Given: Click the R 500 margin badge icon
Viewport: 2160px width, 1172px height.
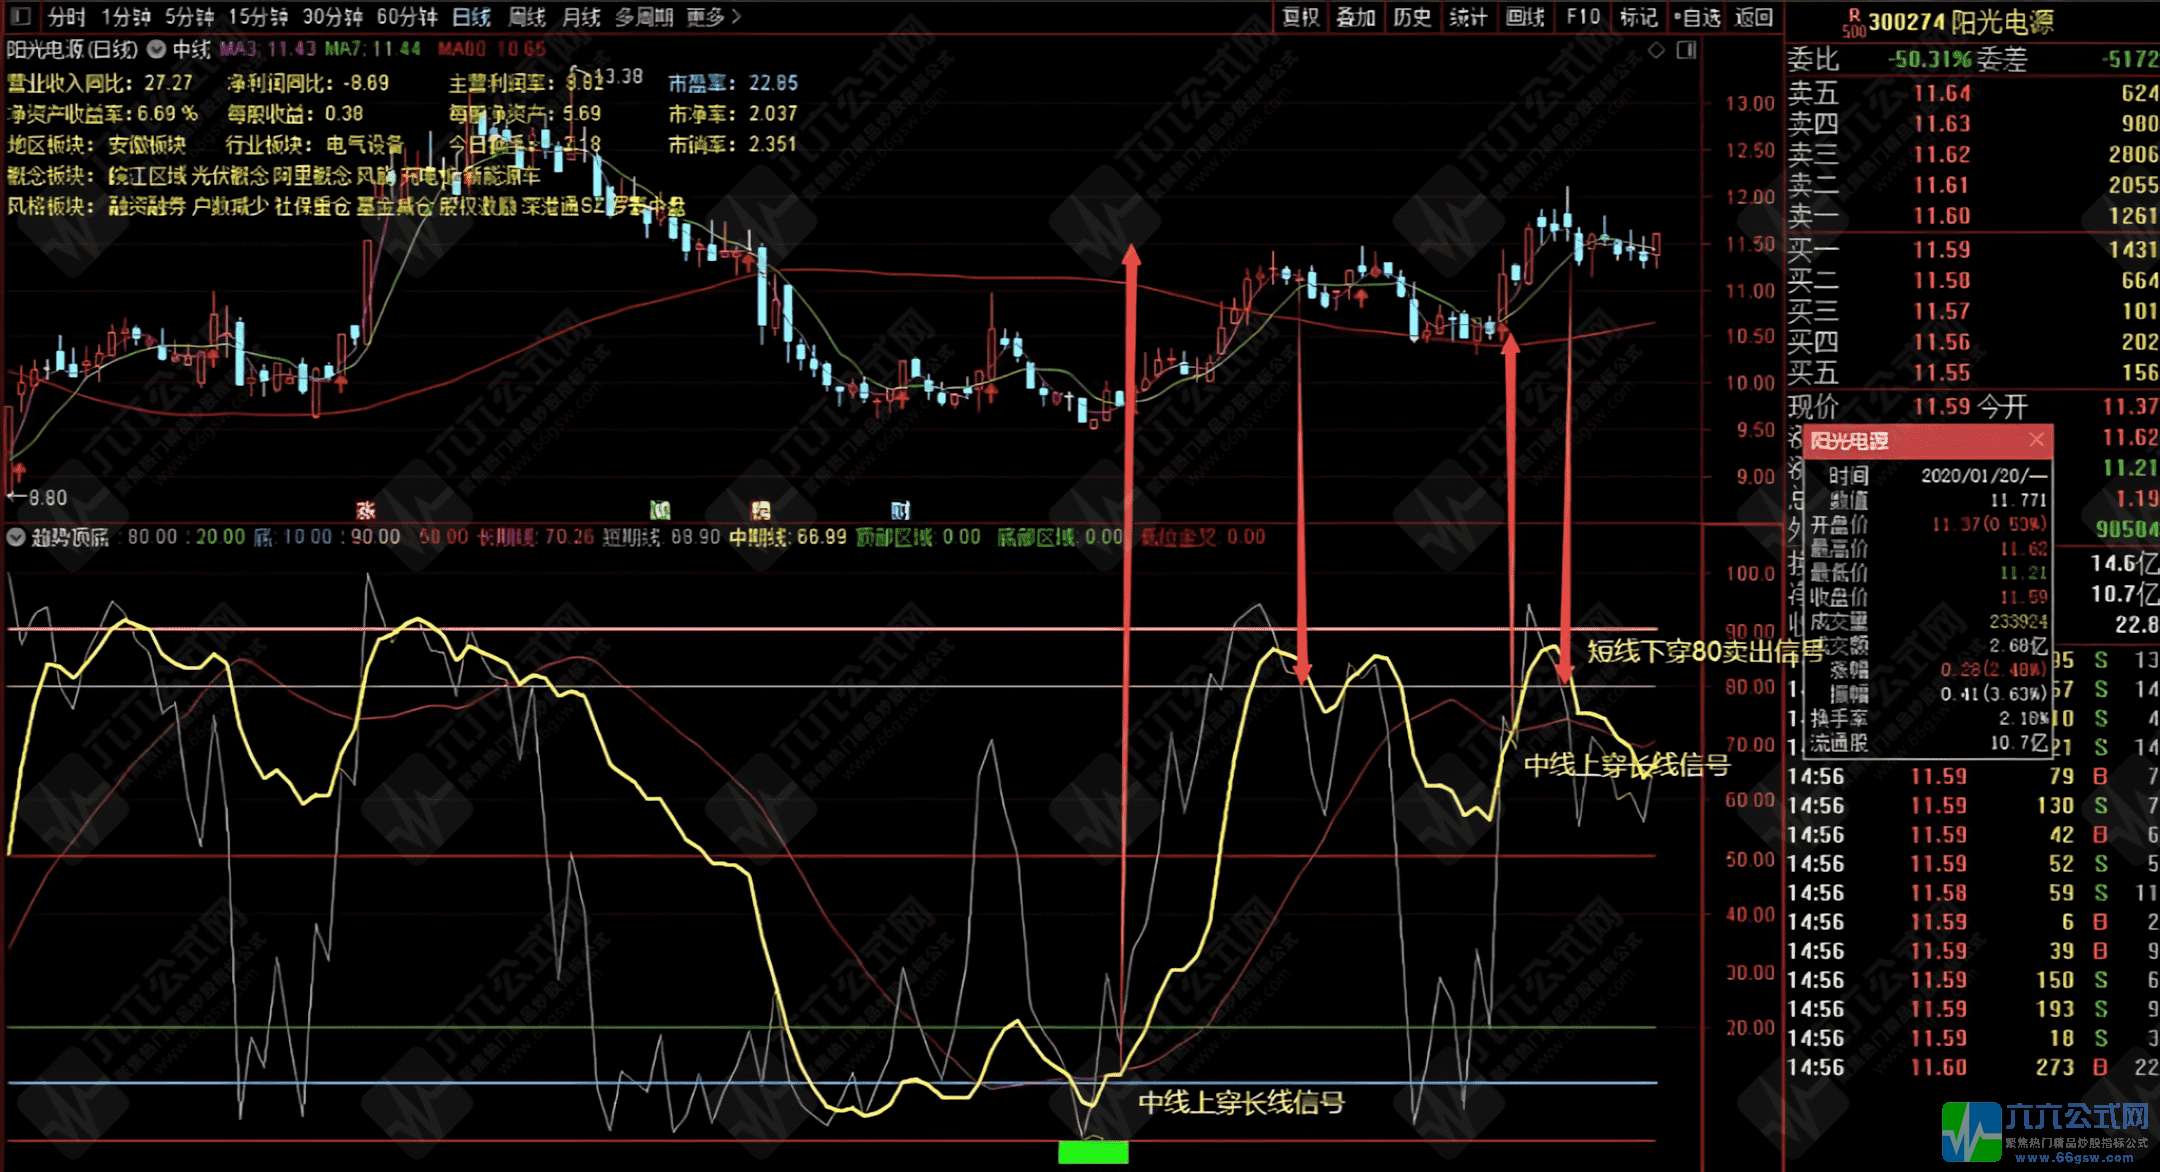Looking at the screenshot, I should [1853, 22].
